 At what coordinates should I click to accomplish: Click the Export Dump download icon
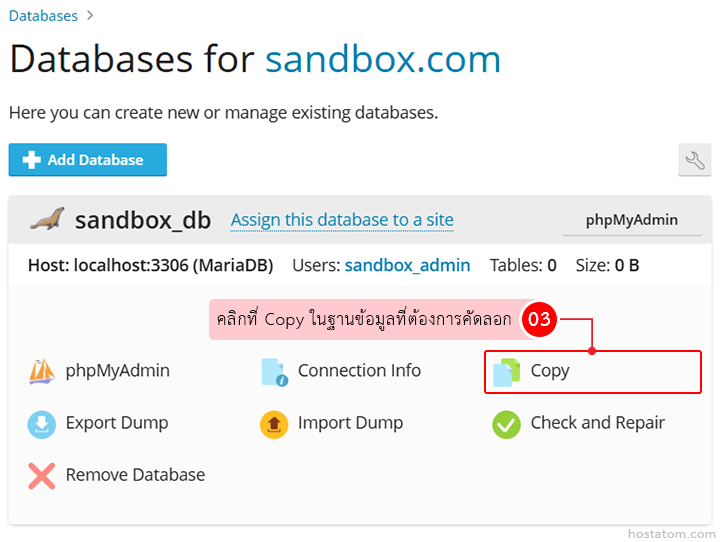[41, 424]
